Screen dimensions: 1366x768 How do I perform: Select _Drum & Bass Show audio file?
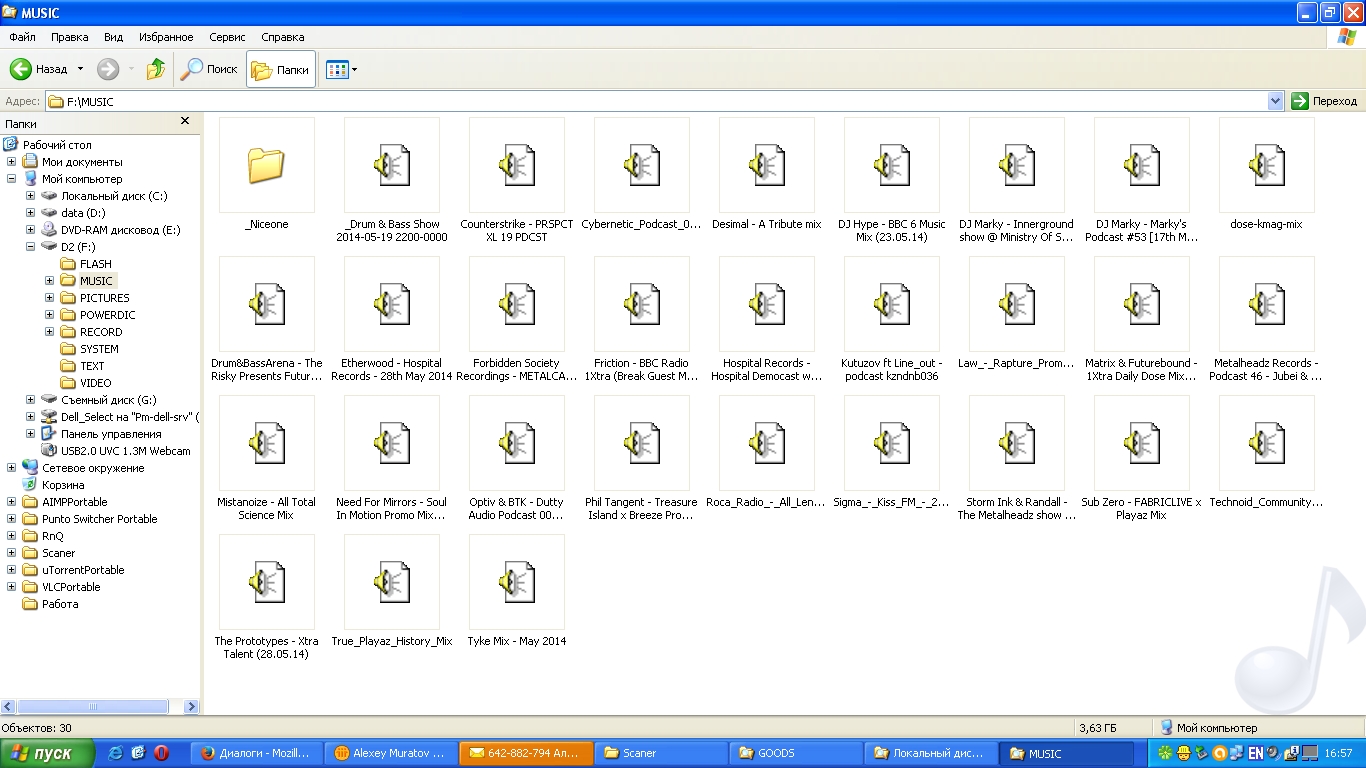(391, 165)
